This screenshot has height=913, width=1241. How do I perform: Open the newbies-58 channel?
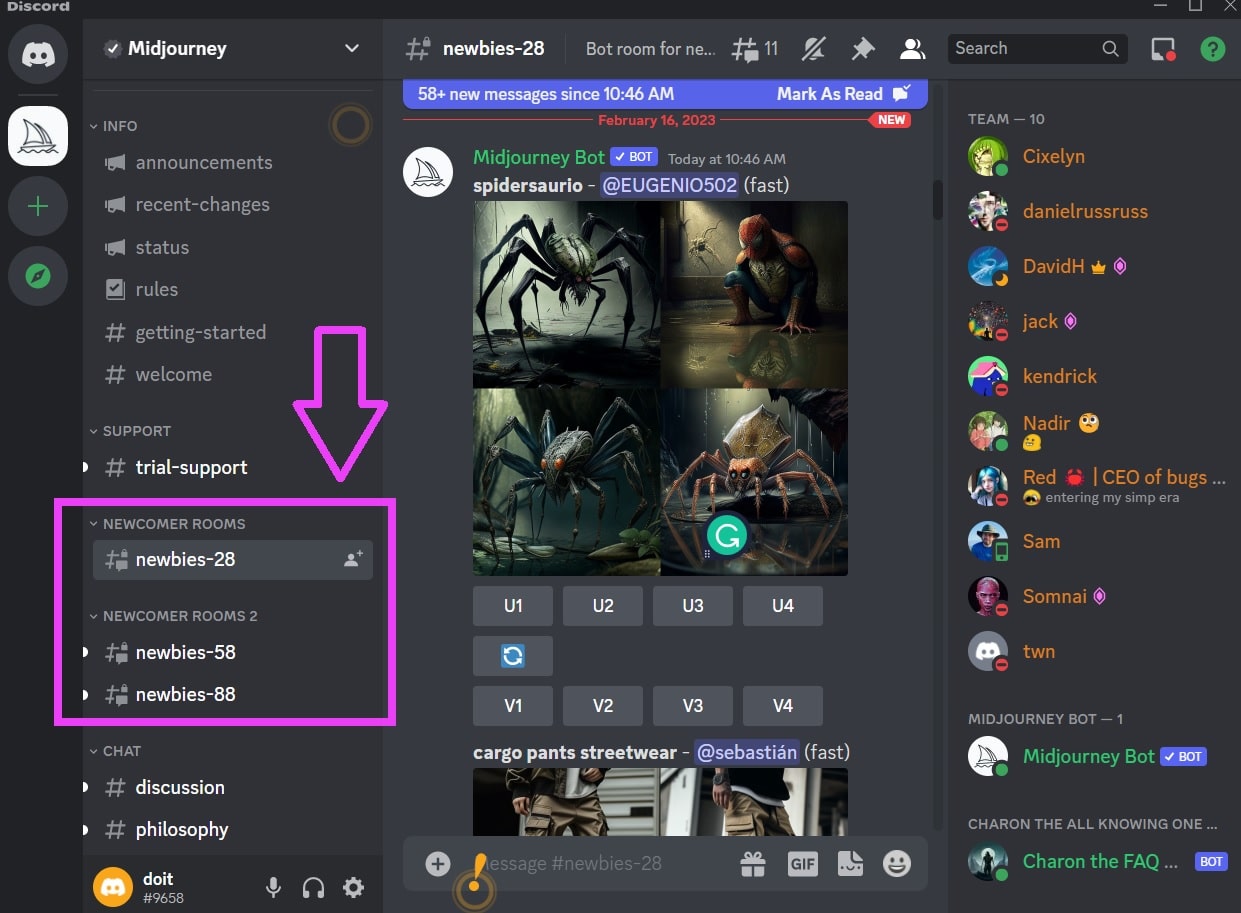[x=233, y=652]
